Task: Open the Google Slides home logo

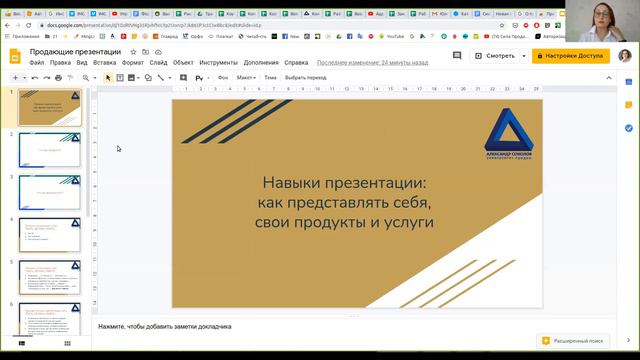Action: click(15, 56)
